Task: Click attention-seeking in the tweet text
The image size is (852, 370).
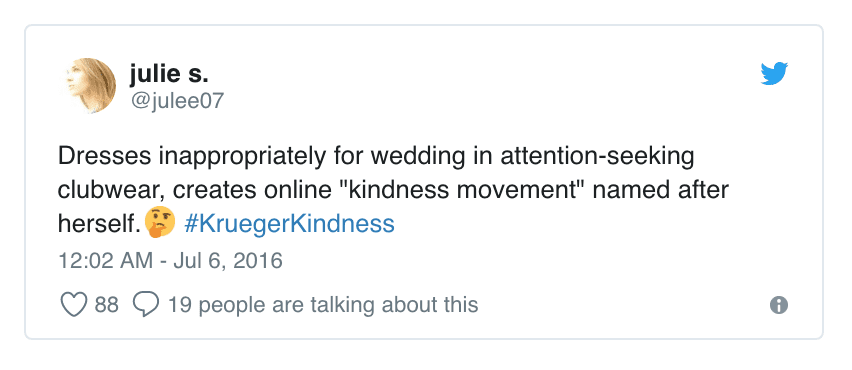Action: 597,157
